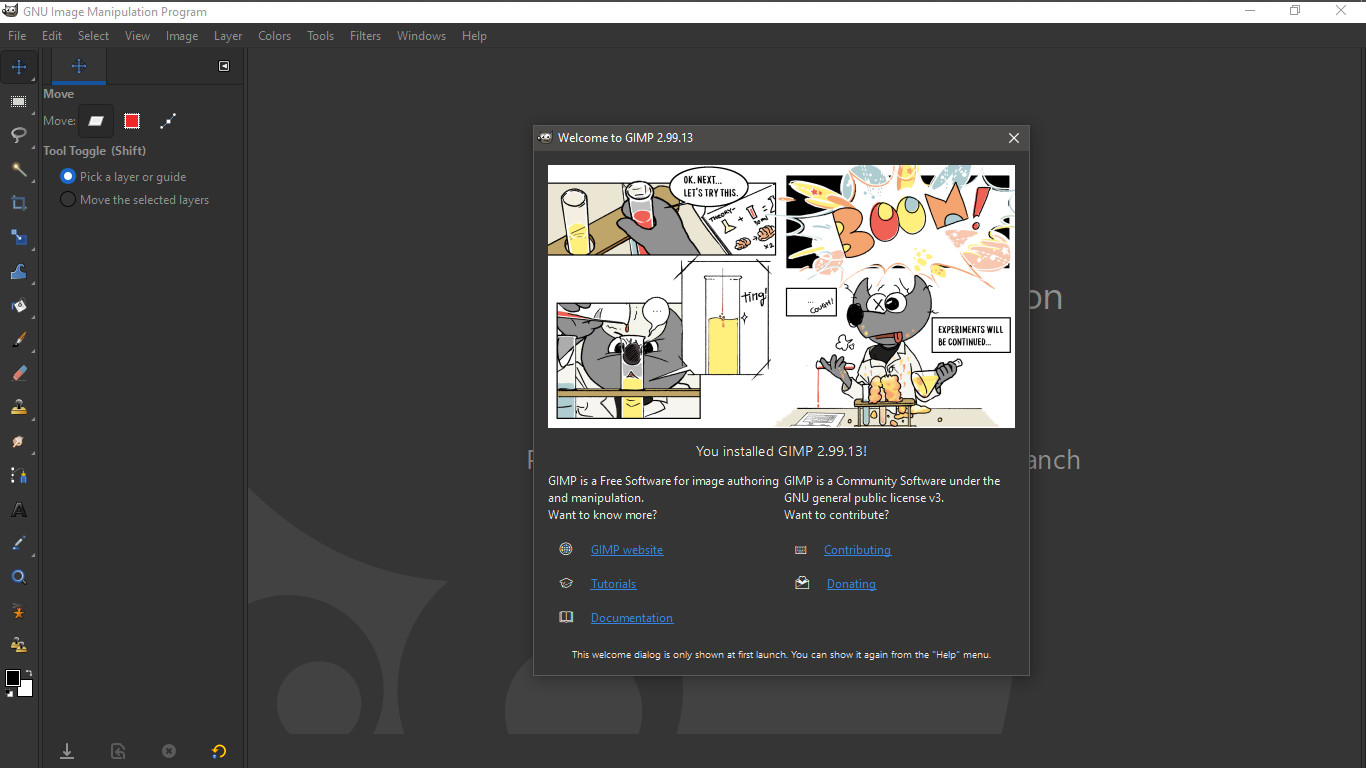Image resolution: width=1366 pixels, height=768 pixels.
Task: Open the Image menu
Action: (181, 36)
